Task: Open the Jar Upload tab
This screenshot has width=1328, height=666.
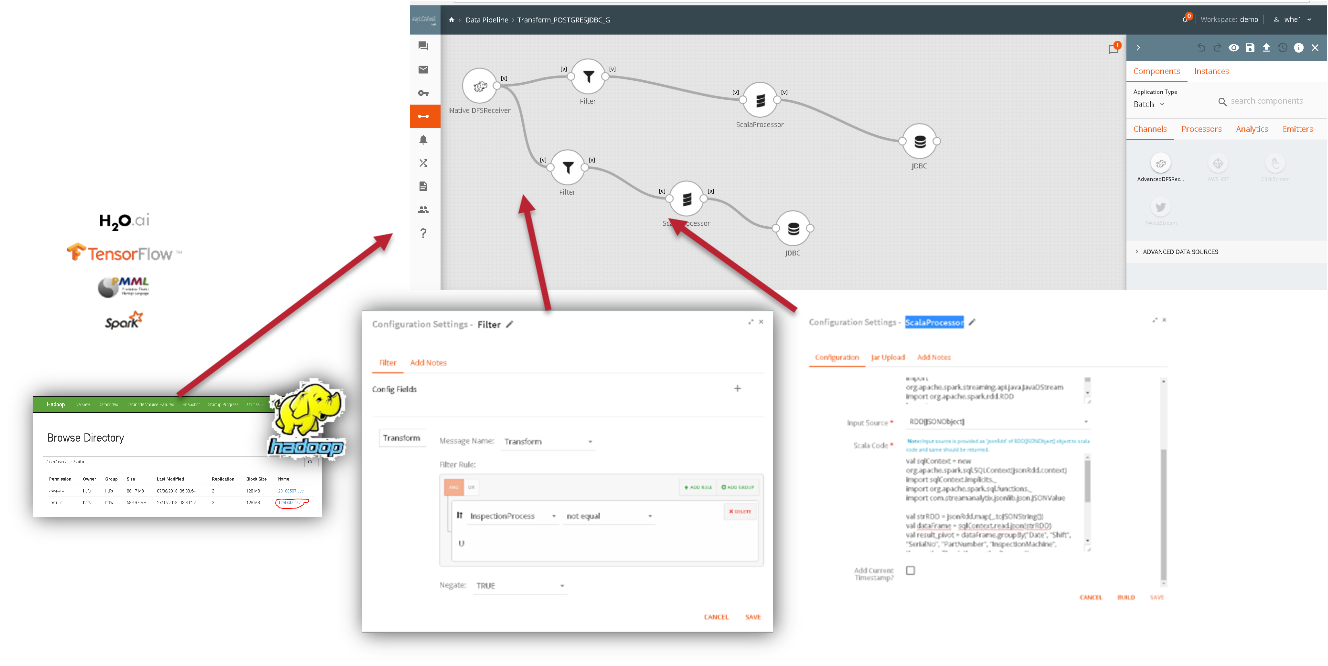Action: pyautogui.click(x=888, y=357)
